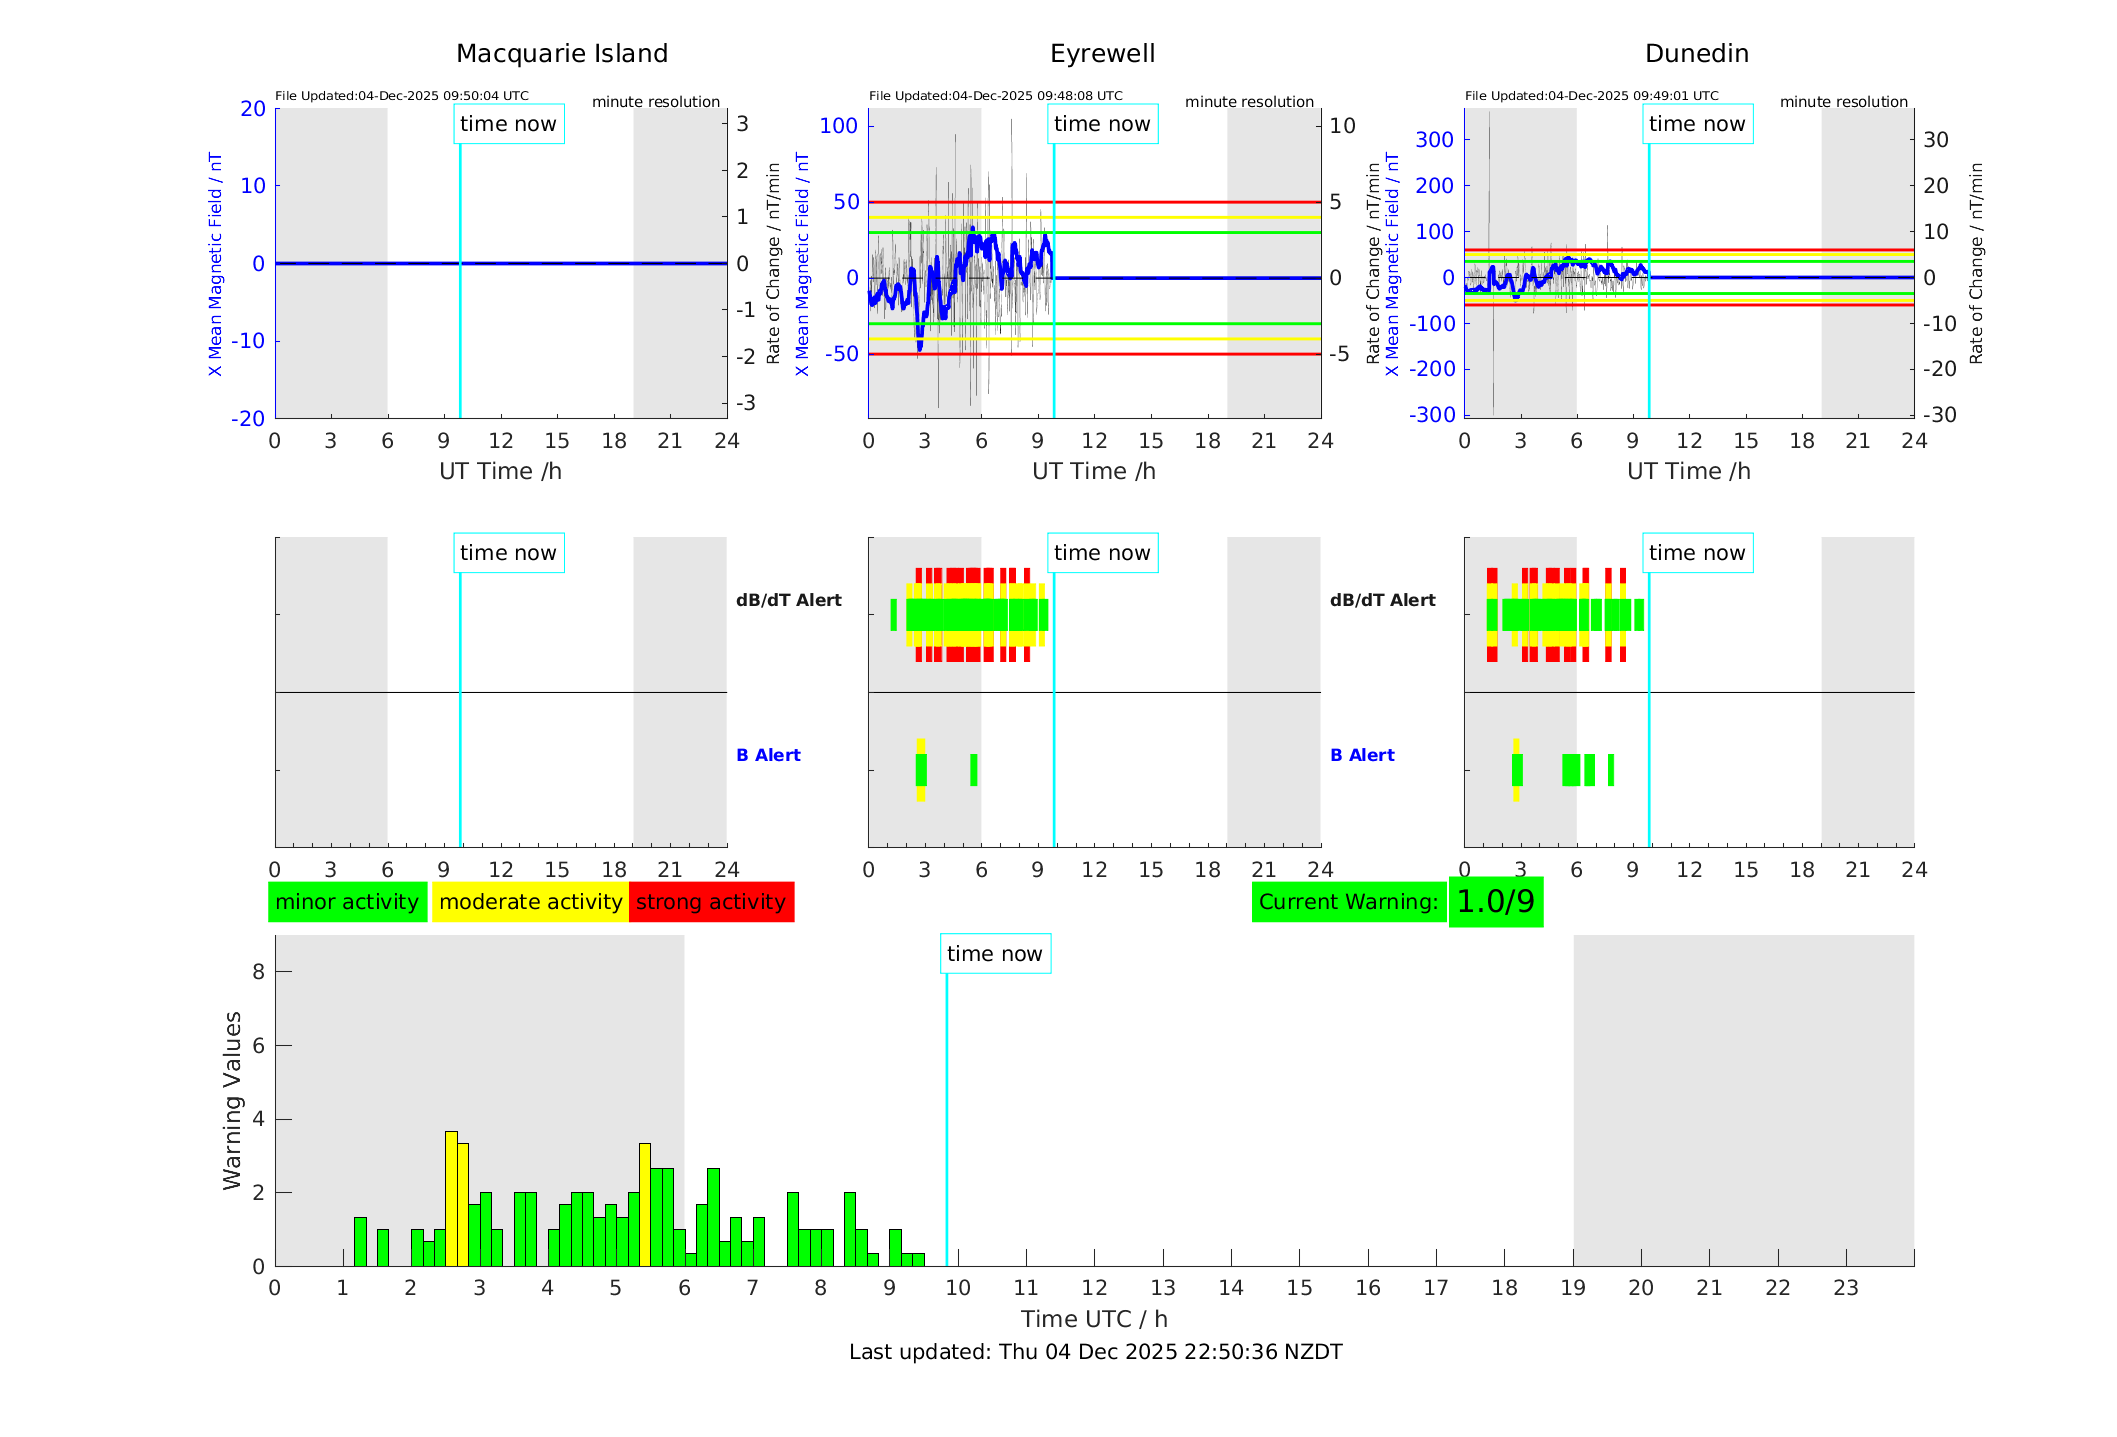
Task: Click the B Alert label beside Dunedin panel
Action: (1362, 755)
